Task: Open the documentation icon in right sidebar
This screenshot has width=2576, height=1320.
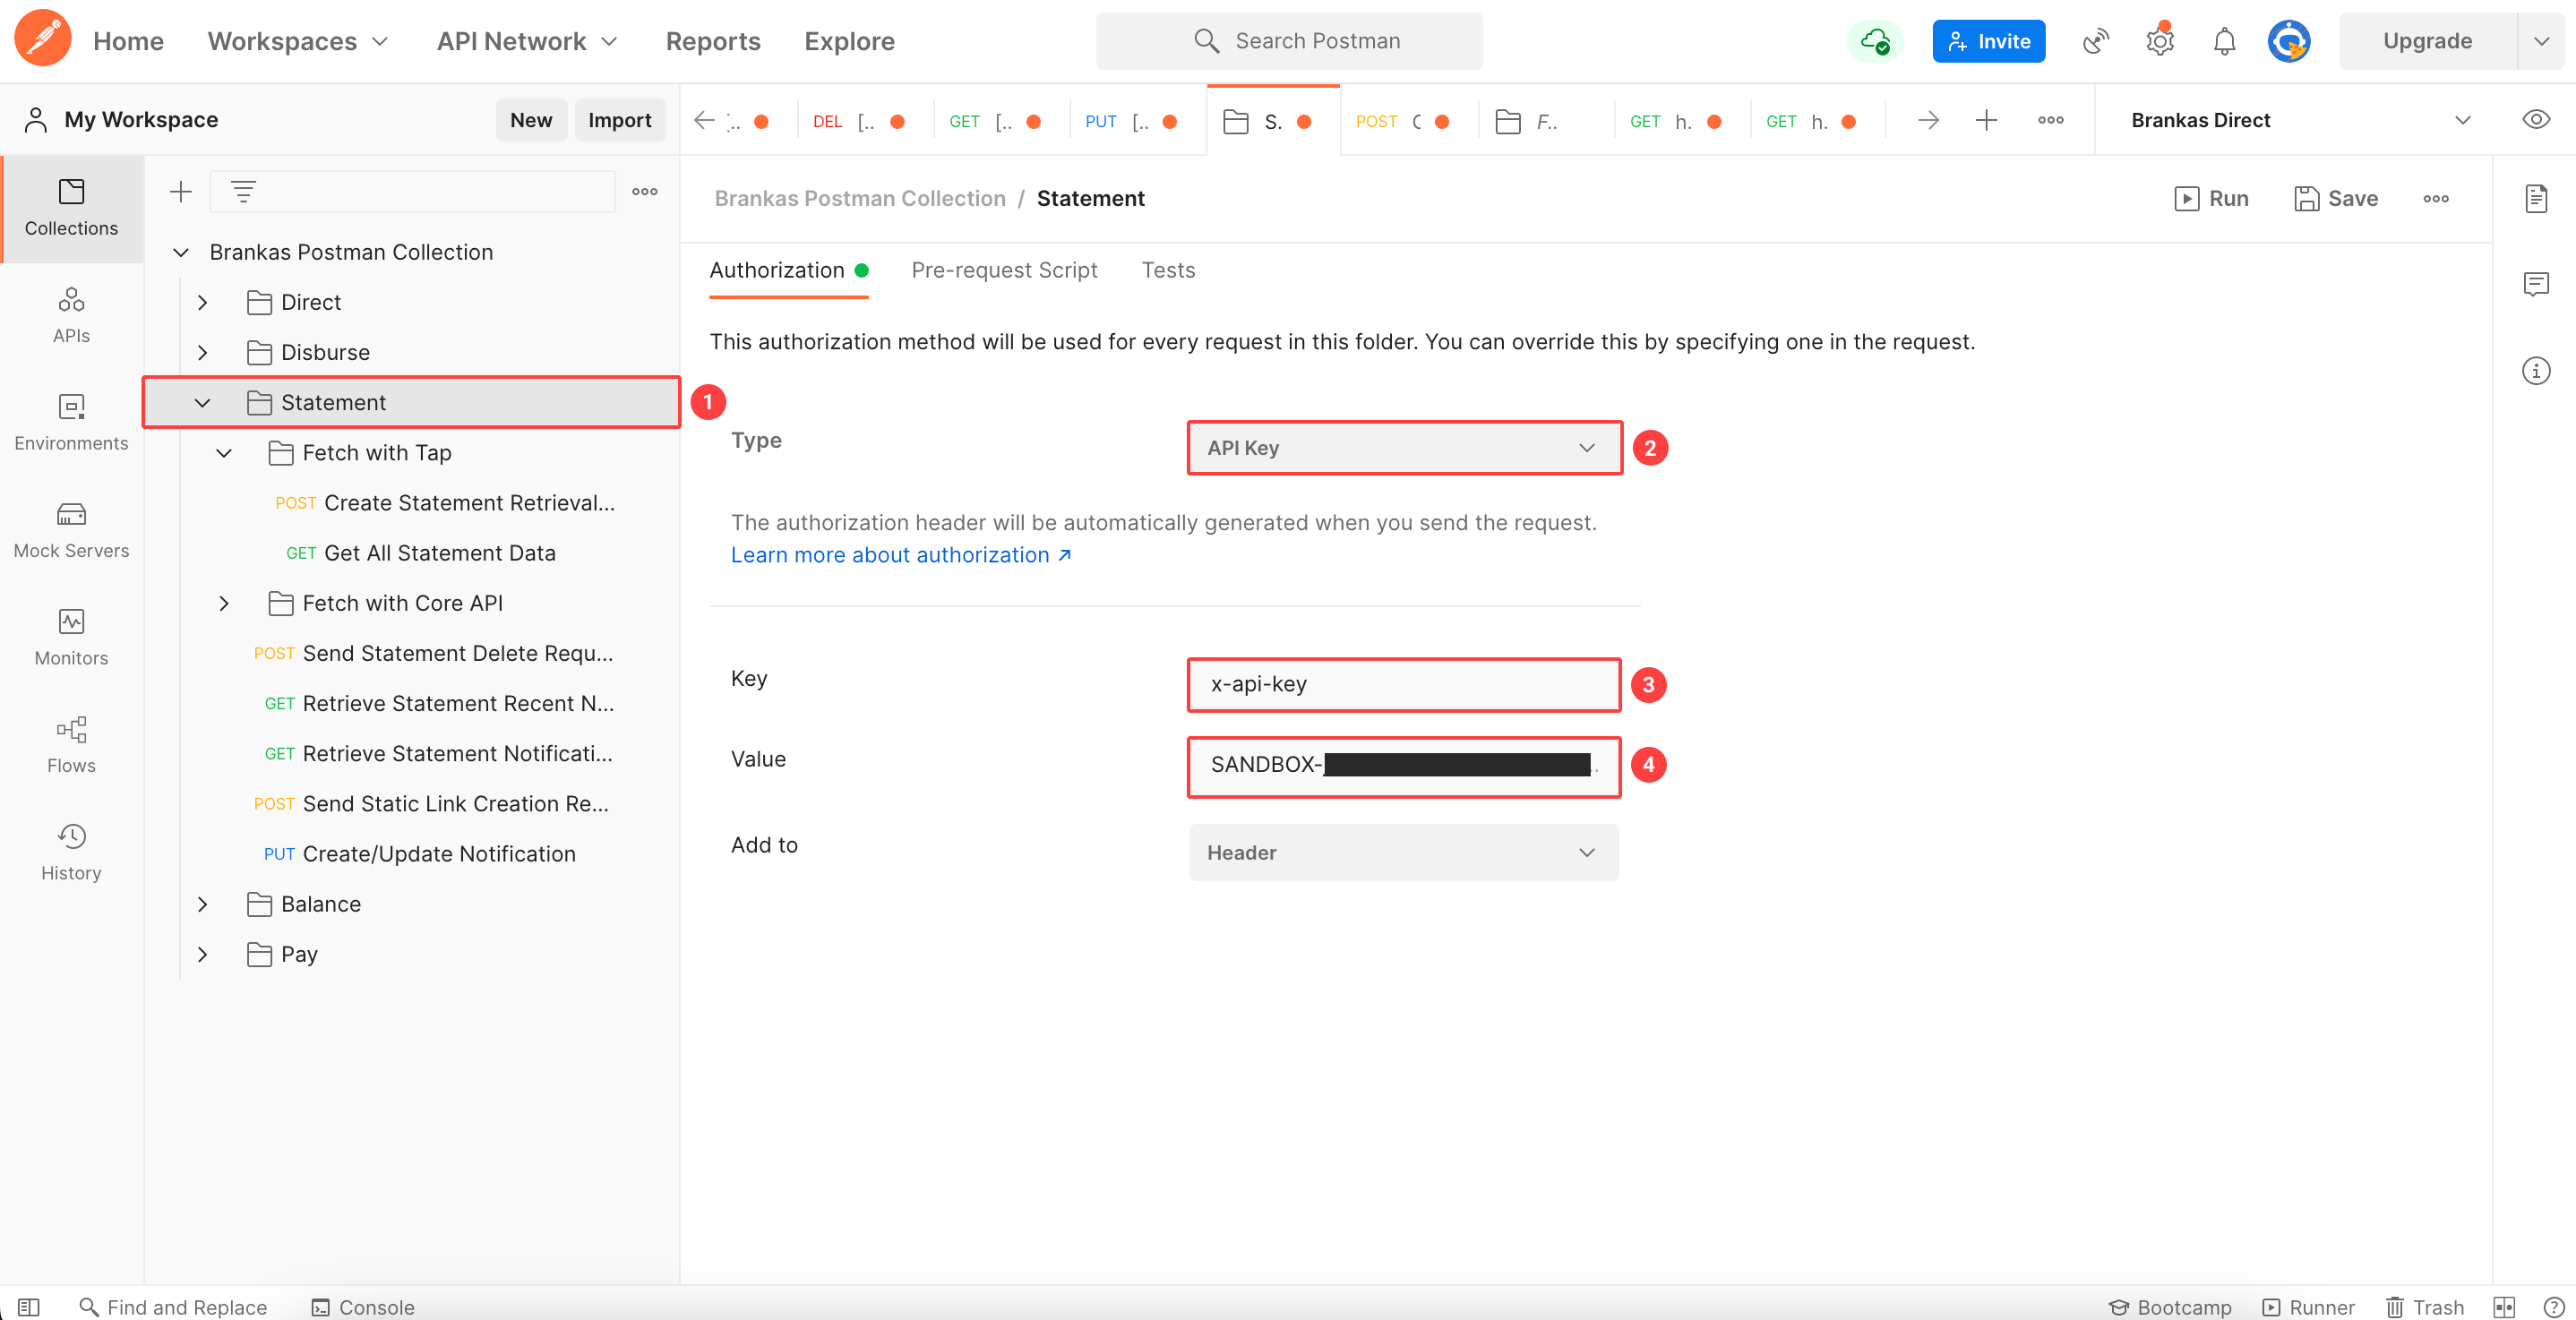Action: tap(2536, 198)
